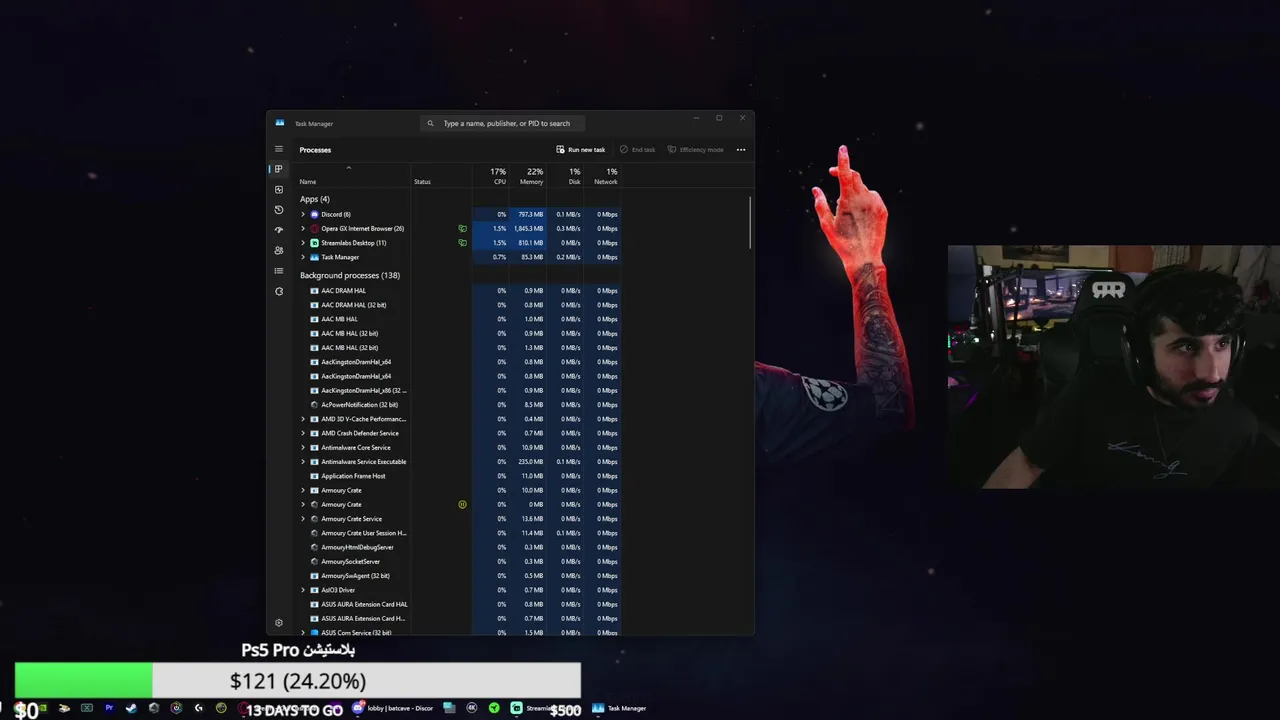Open the Users page sidebar icon

click(279, 250)
